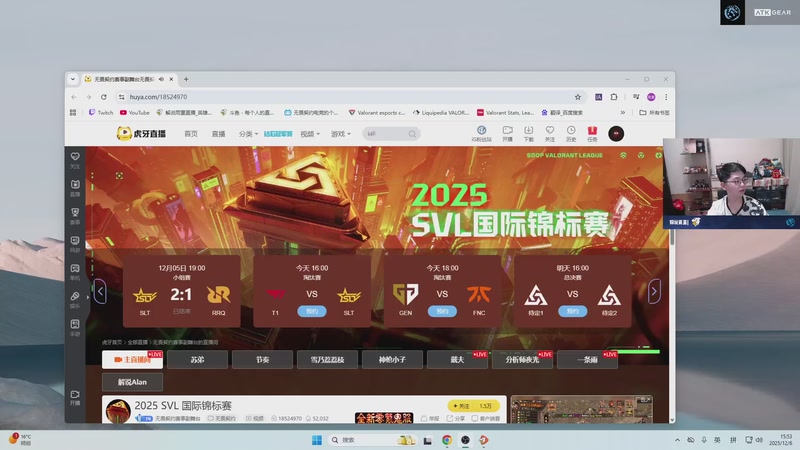
Task: Switch to the 解说Alan stream tab
Action: point(132,382)
